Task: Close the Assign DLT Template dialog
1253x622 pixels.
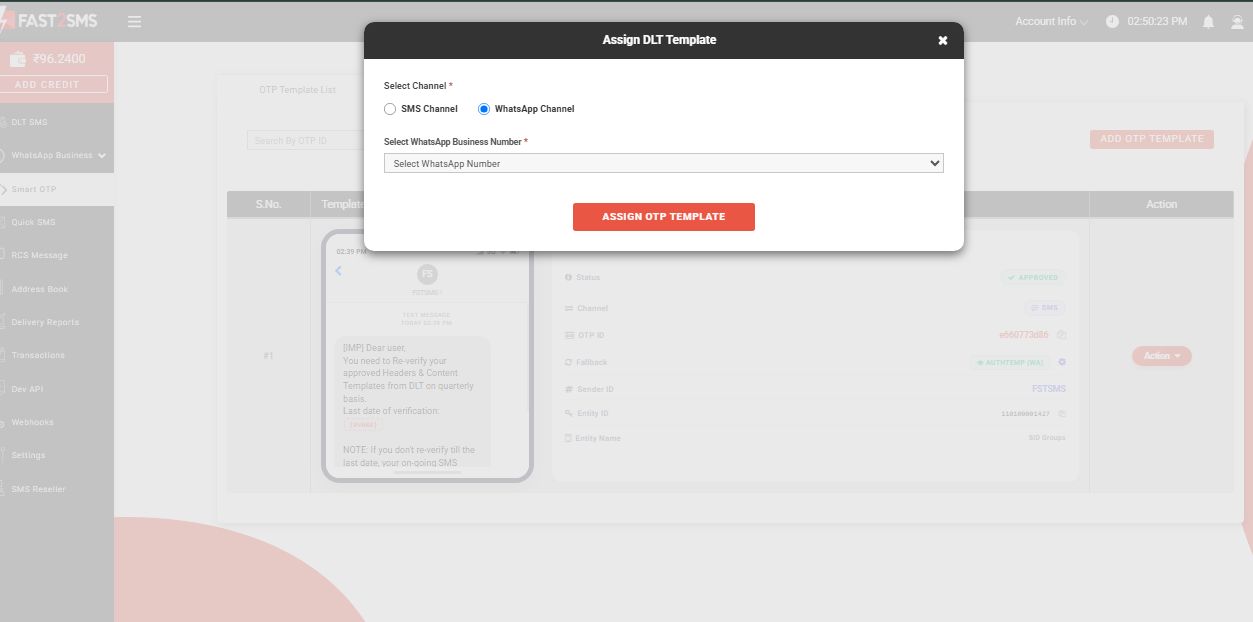Action: coord(942,41)
